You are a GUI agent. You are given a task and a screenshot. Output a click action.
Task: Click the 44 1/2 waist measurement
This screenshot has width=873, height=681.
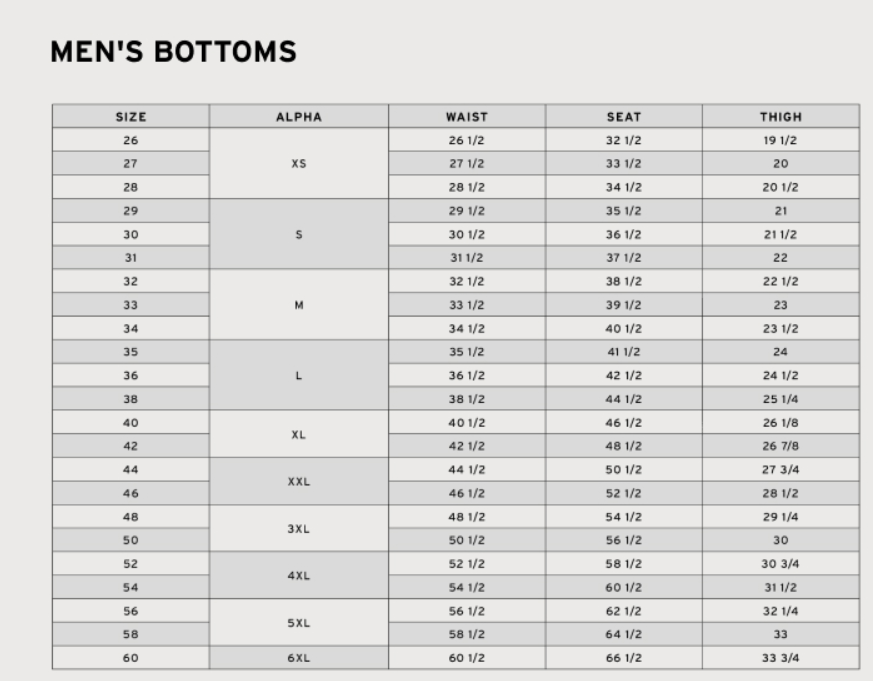pyautogui.click(x=467, y=470)
